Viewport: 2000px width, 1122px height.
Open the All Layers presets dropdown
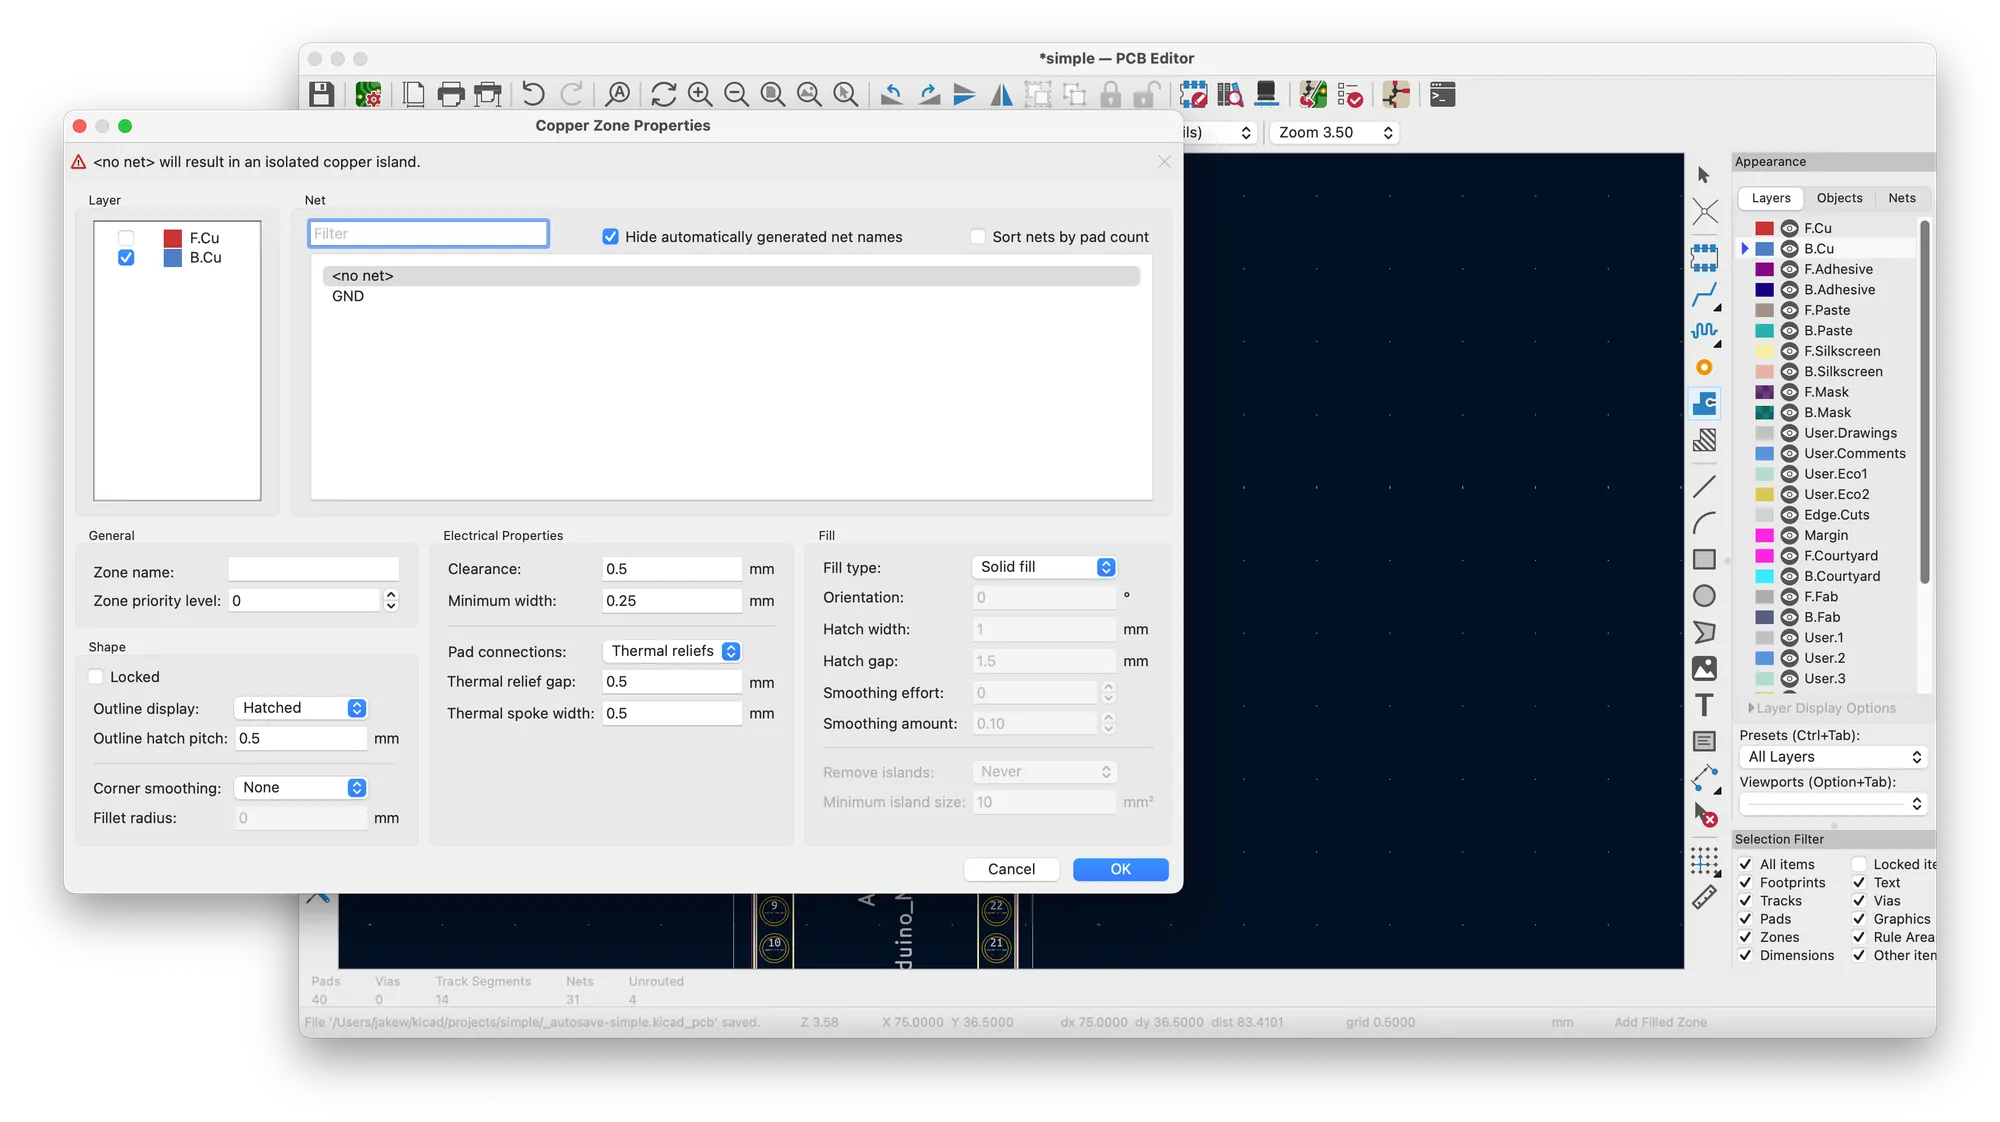click(1833, 757)
